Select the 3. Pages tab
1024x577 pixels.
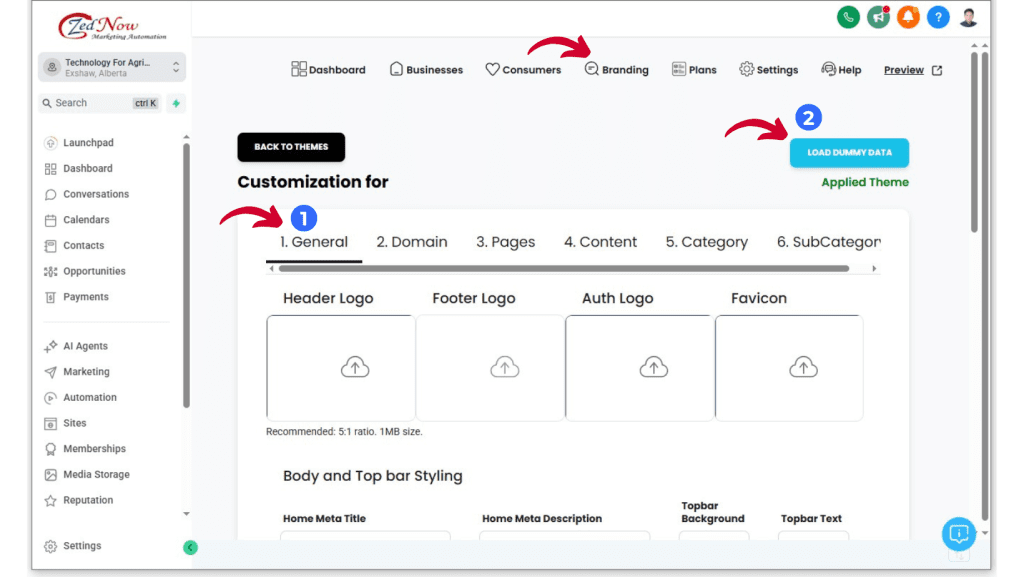[x=505, y=241]
